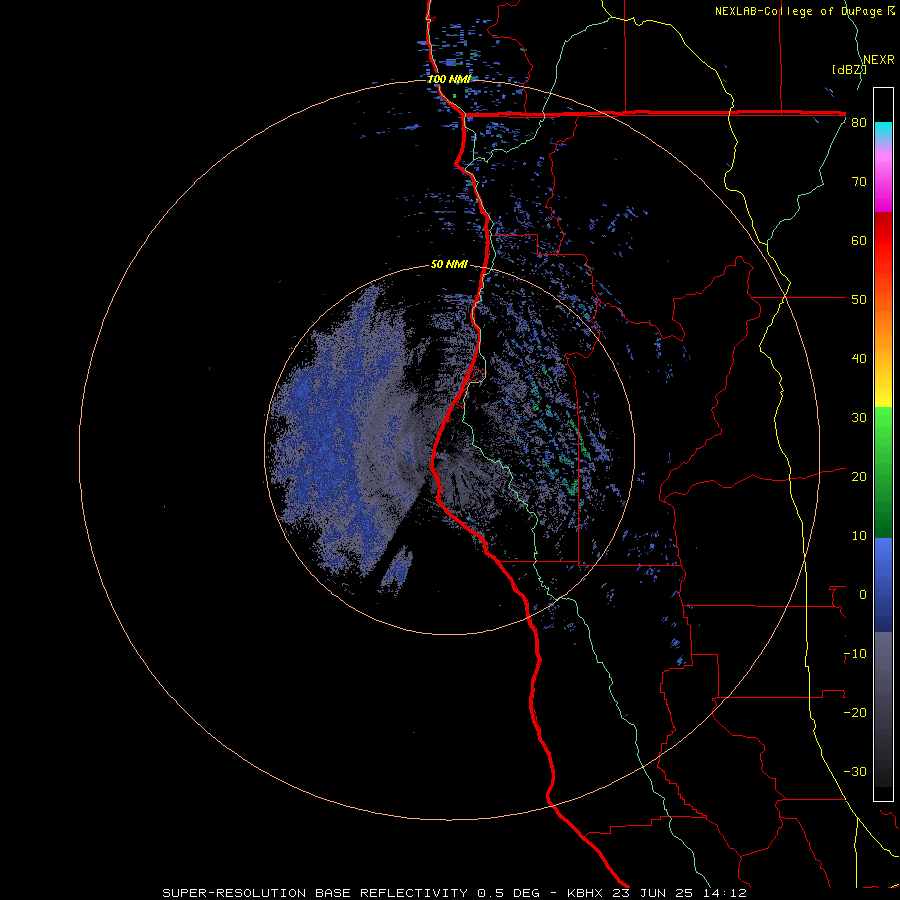
Task: Click the 80 value on the dBZ scale
Action: coord(859,123)
